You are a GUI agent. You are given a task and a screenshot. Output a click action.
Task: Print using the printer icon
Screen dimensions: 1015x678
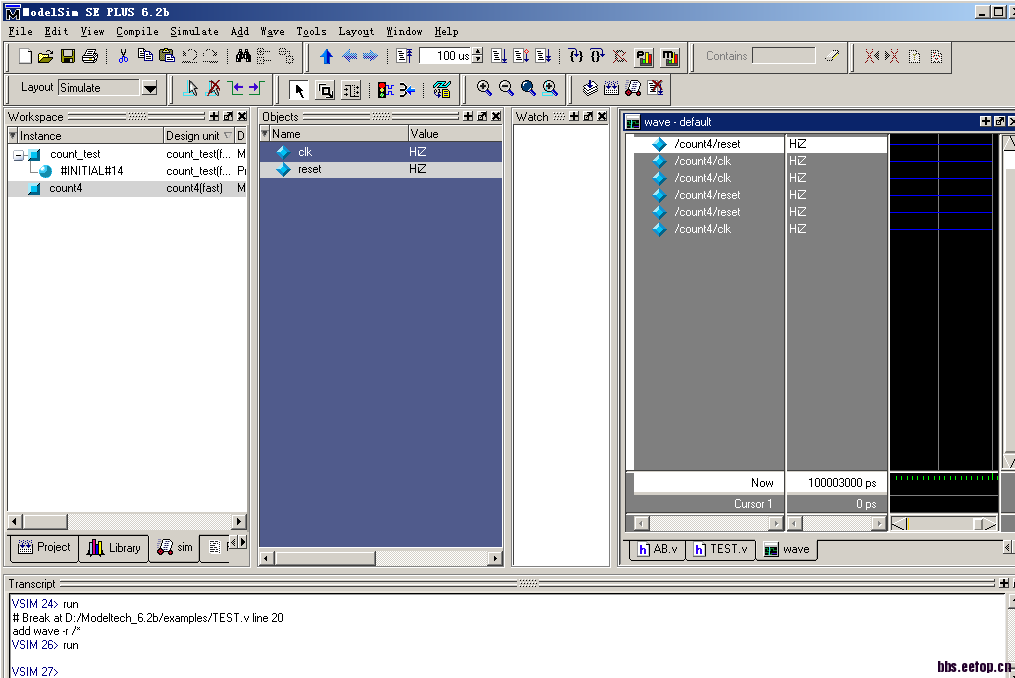(x=89, y=56)
